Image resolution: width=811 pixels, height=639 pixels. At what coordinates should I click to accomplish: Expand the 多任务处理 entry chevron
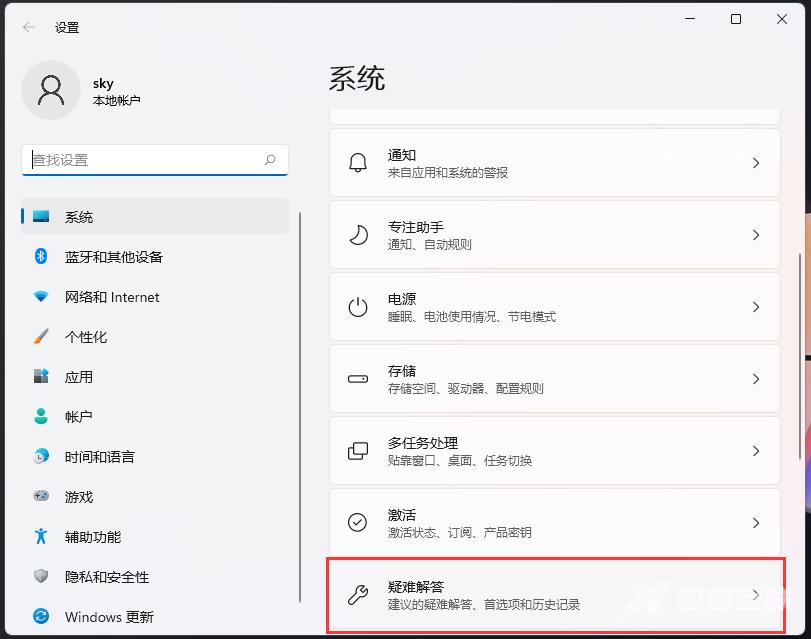click(x=757, y=451)
